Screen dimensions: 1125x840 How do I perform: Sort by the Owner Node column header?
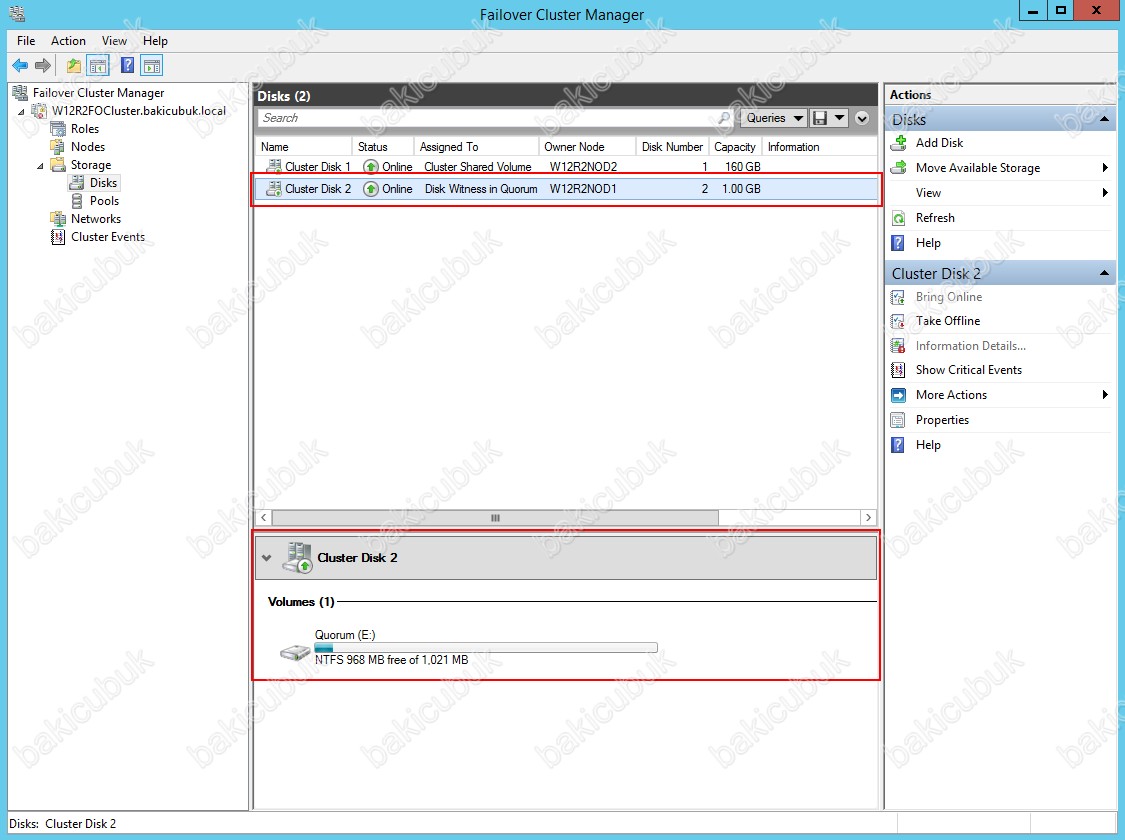tap(587, 146)
